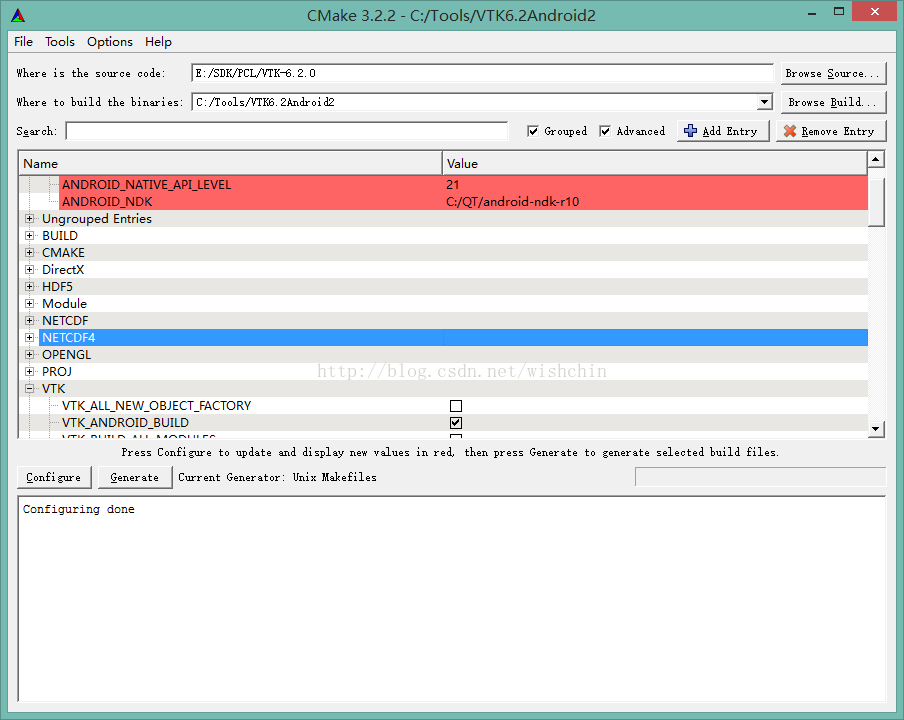Click the vertical scrollbar thumb of cache list
The image size is (904, 720).
(x=876, y=202)
